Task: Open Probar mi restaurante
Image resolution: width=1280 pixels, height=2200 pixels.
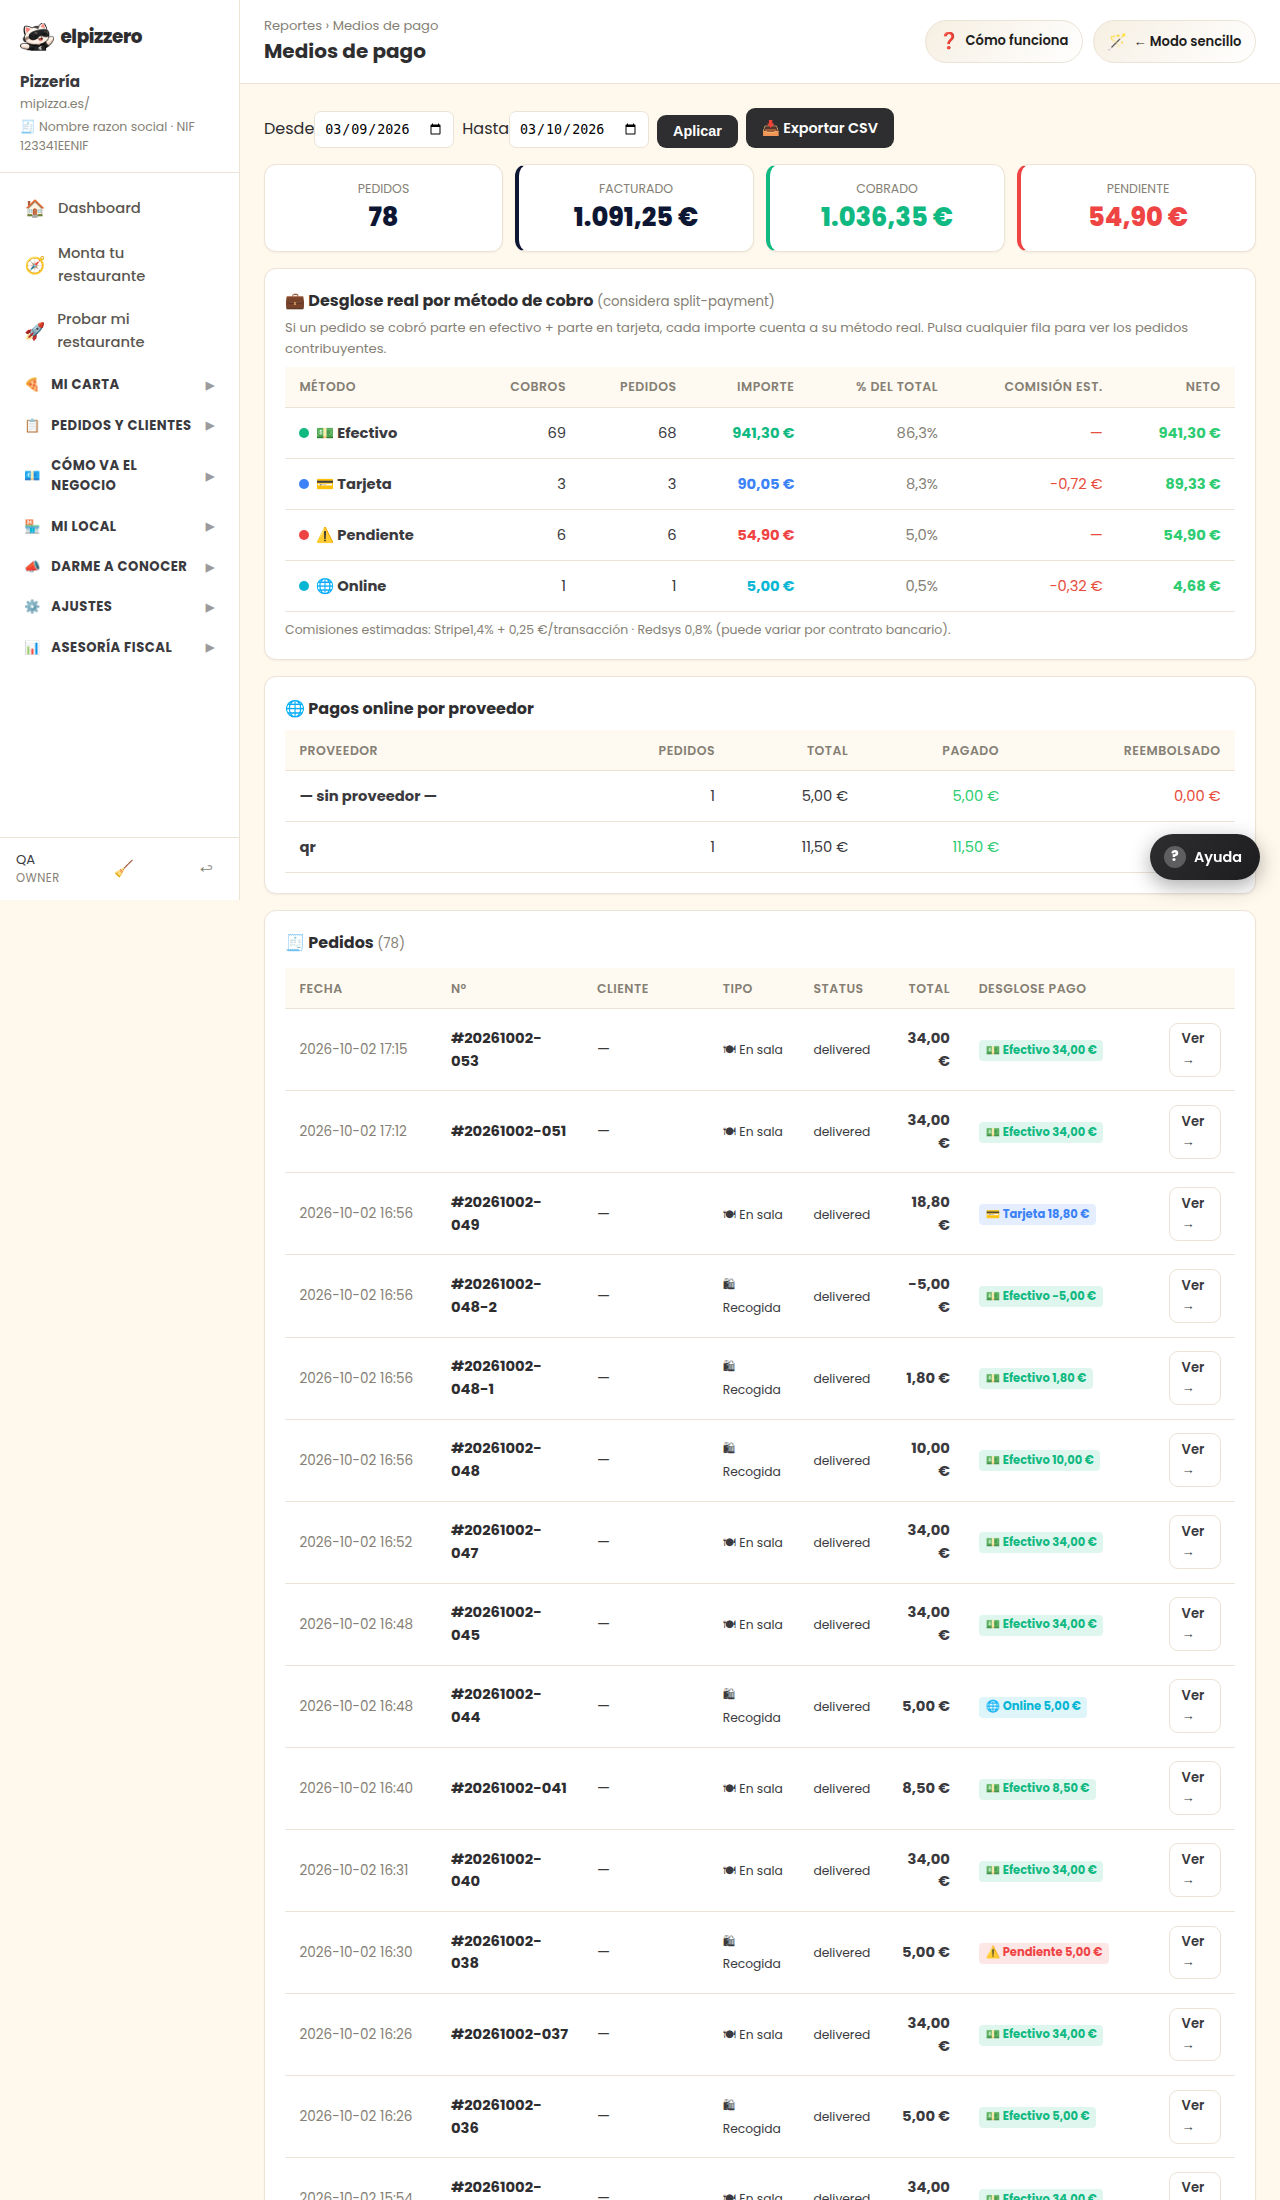Action: click(120, 331)
